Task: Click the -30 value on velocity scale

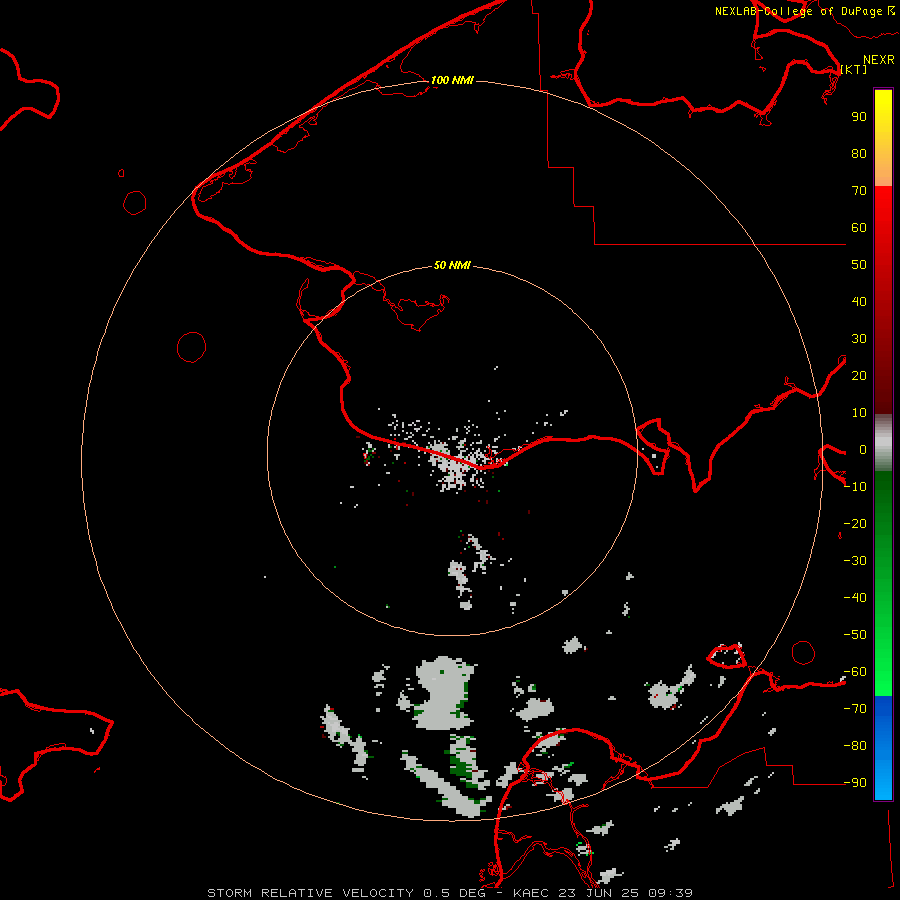Action: click(x=855, y=561)
